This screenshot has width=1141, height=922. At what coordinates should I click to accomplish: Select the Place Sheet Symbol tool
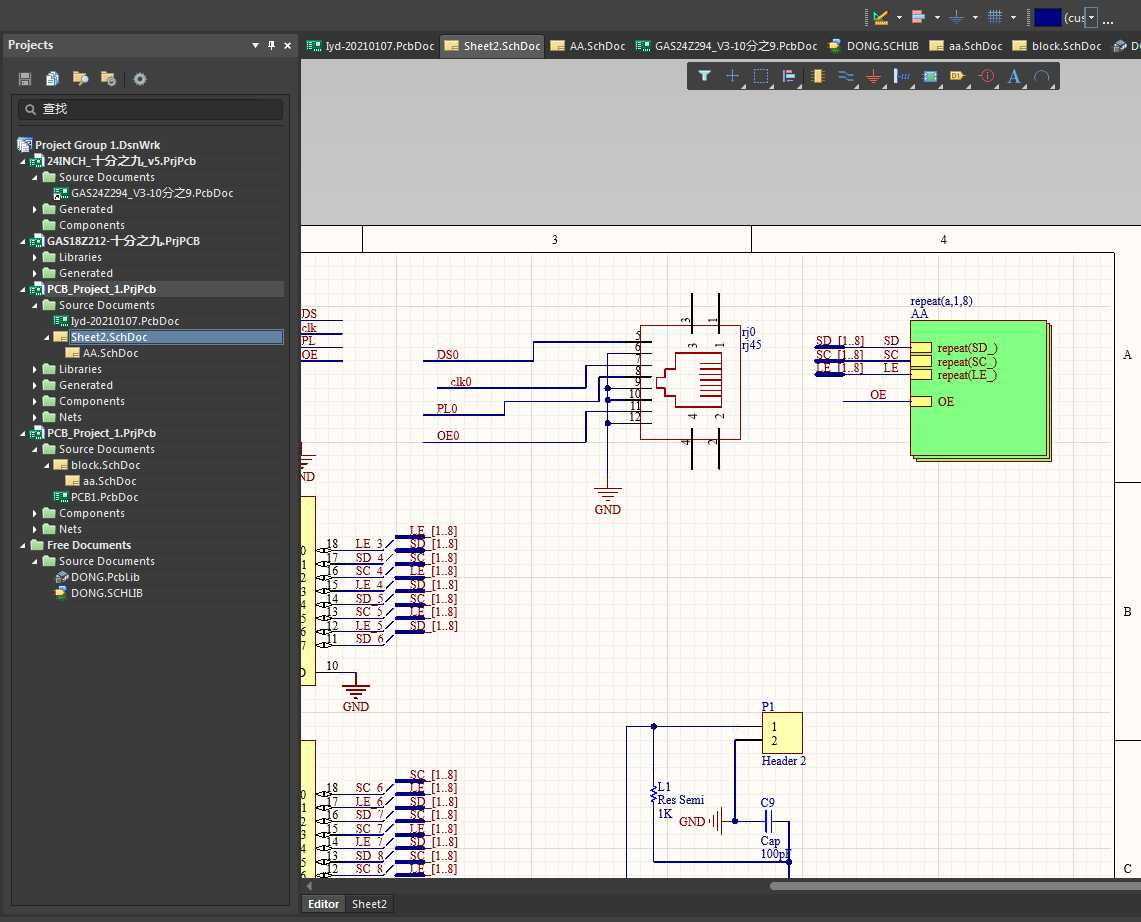pos(930,76)
